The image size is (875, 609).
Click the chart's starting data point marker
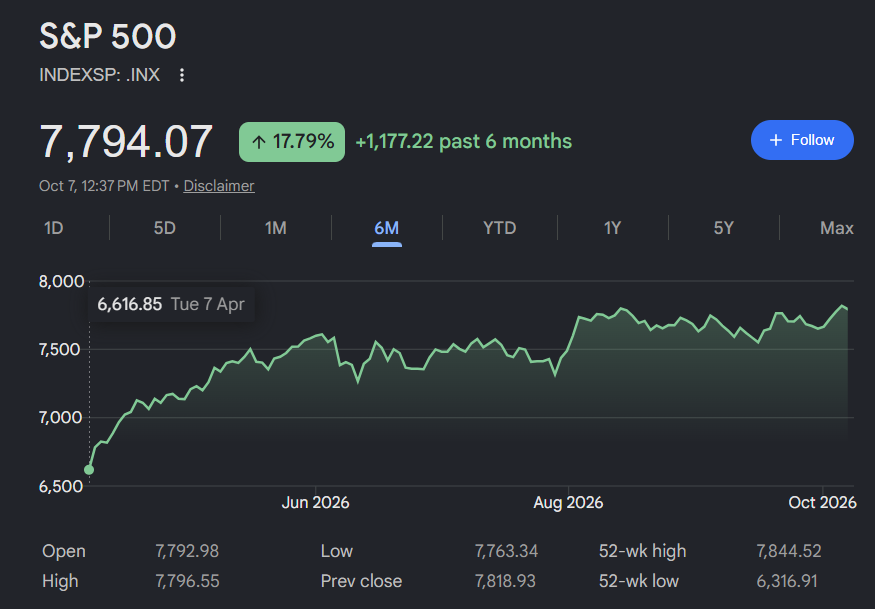coord(89,470)
